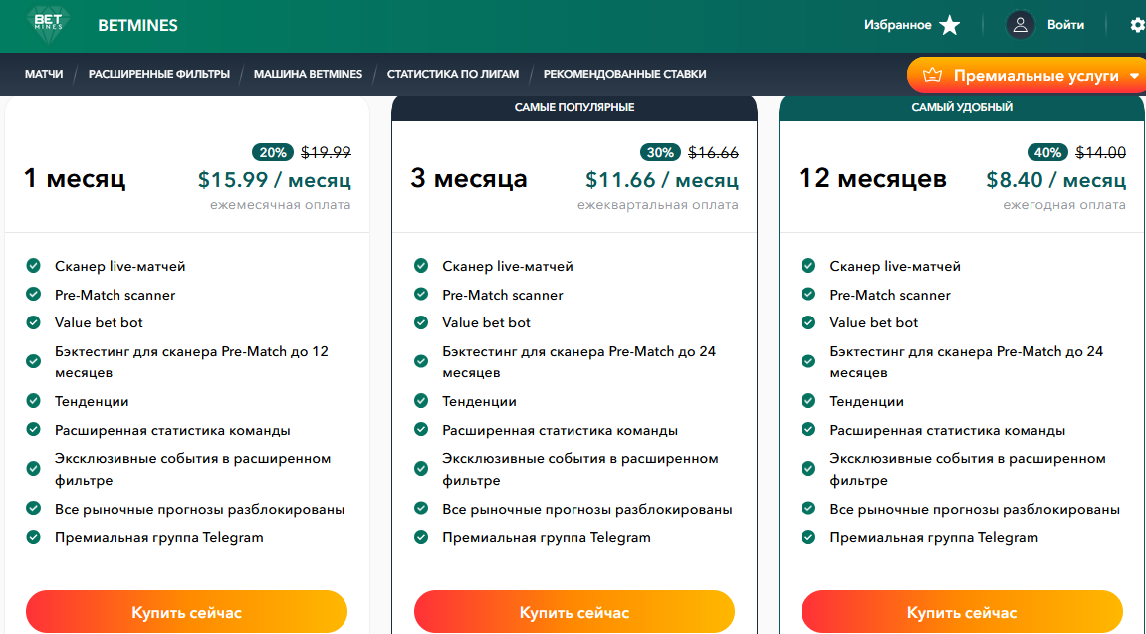Click the crossed-out $14.00 price

pos(1101,152)
